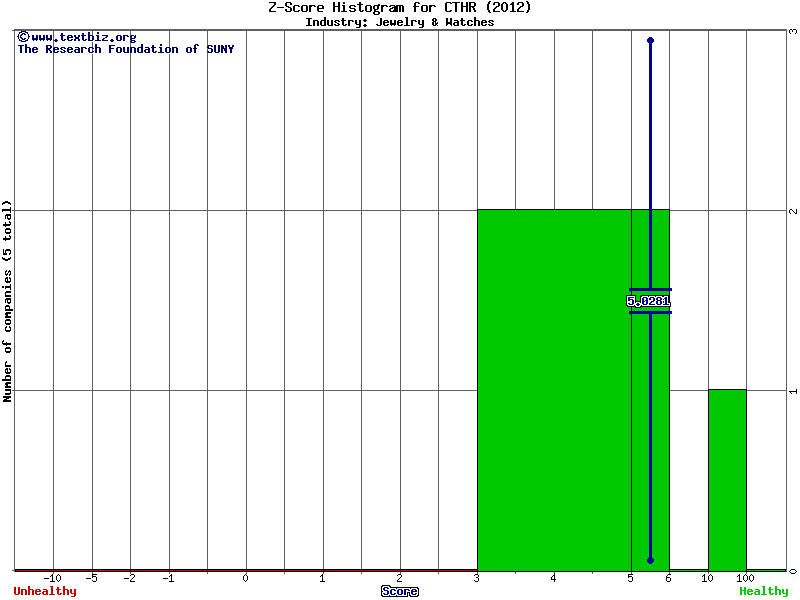Click the x-axis tick label '3'

(x=477, y=578)
